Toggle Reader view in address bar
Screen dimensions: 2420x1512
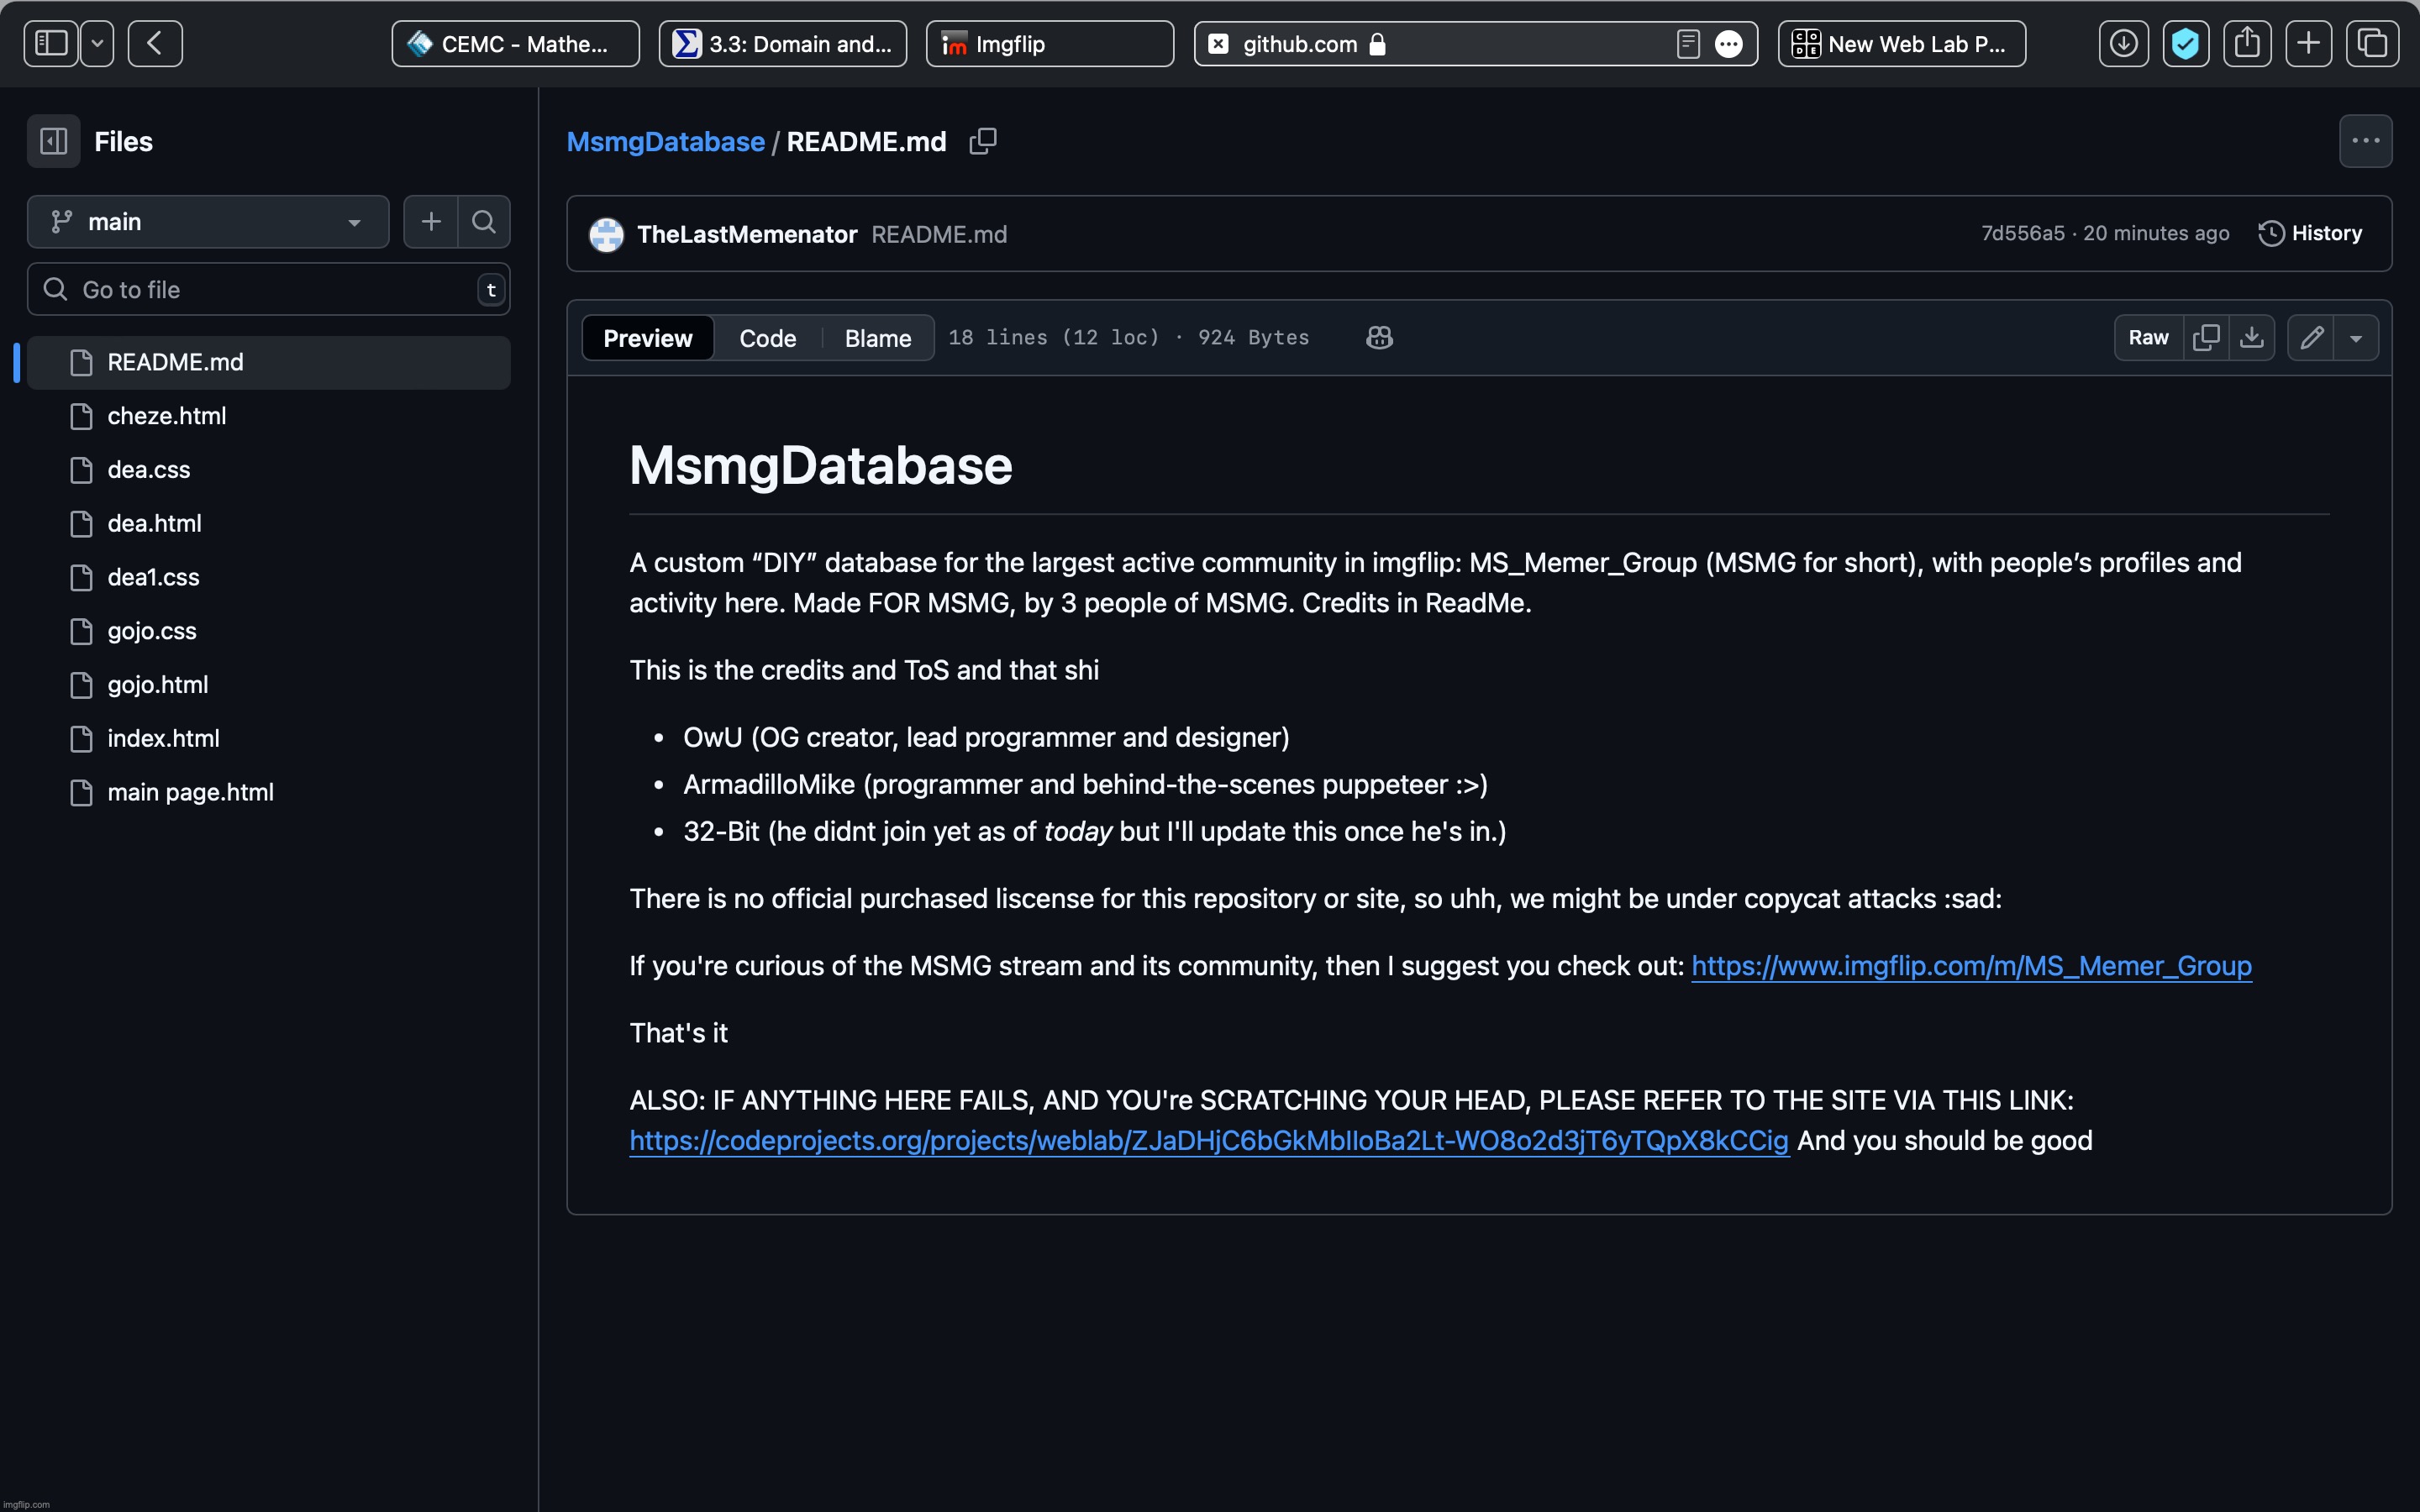coord(1687,44)
